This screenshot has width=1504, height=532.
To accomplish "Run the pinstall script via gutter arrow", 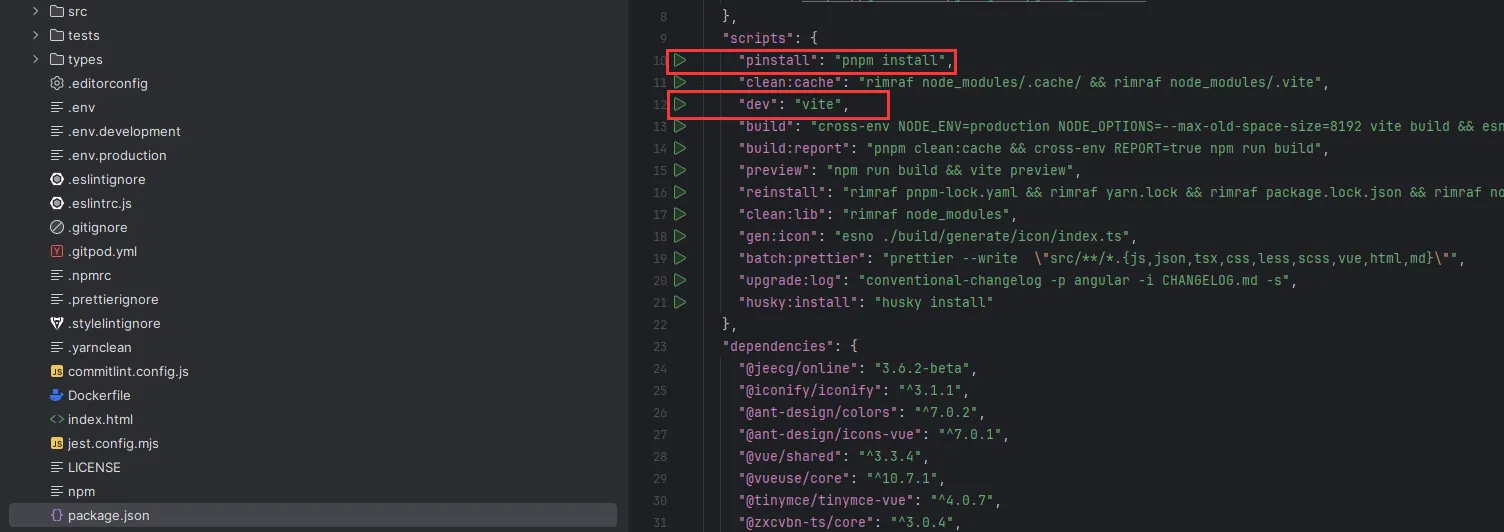I will [680, 61].
